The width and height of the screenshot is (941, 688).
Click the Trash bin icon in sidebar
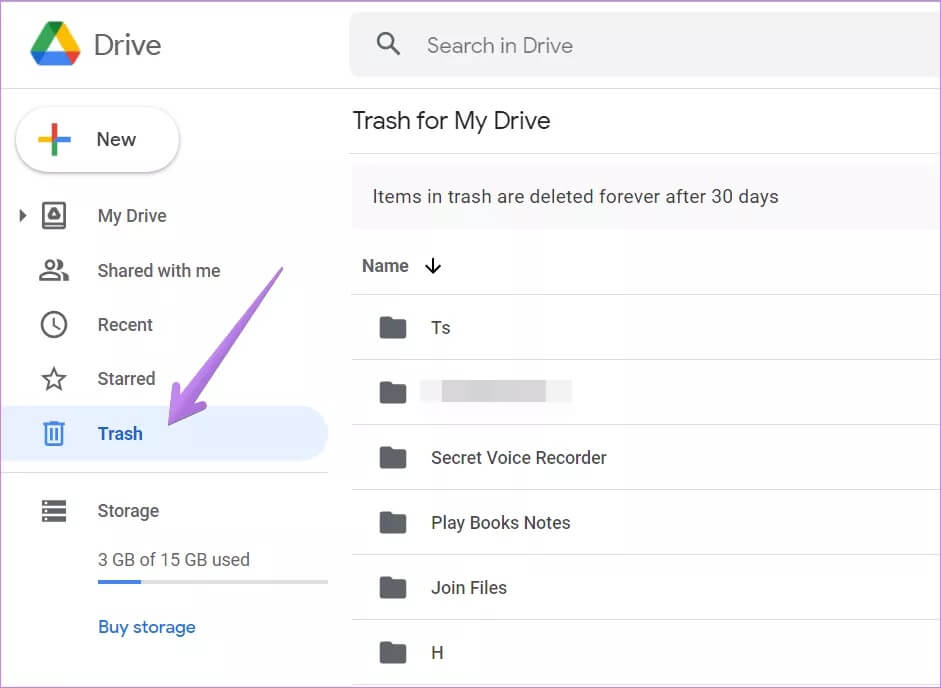[x=54, y=433]
